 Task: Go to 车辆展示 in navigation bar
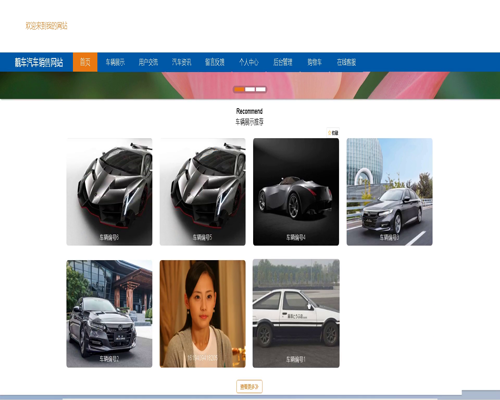tap(115, 62)
